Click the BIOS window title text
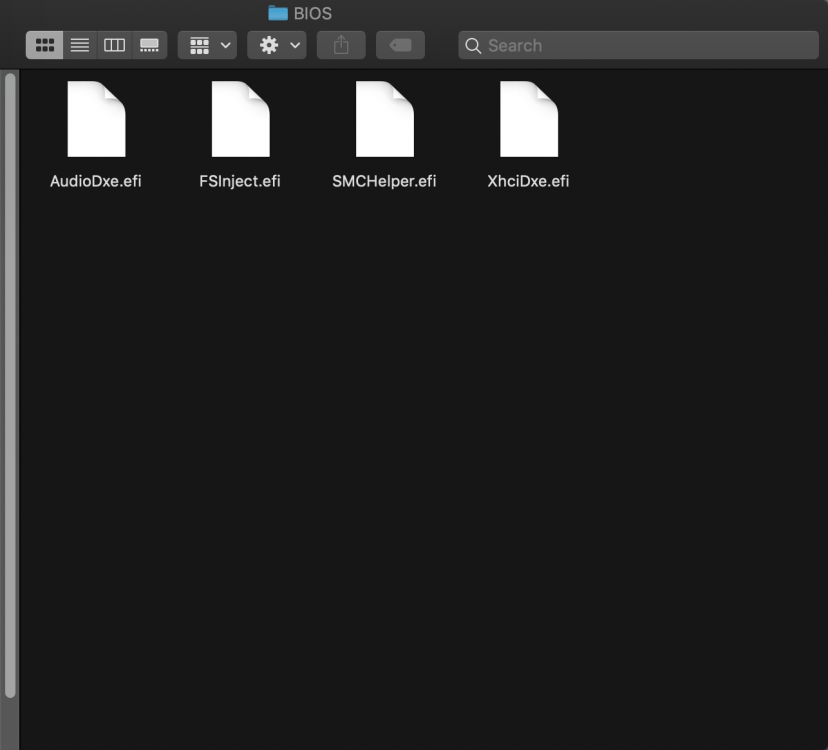 pyautogui.click(x=313, y=13)
